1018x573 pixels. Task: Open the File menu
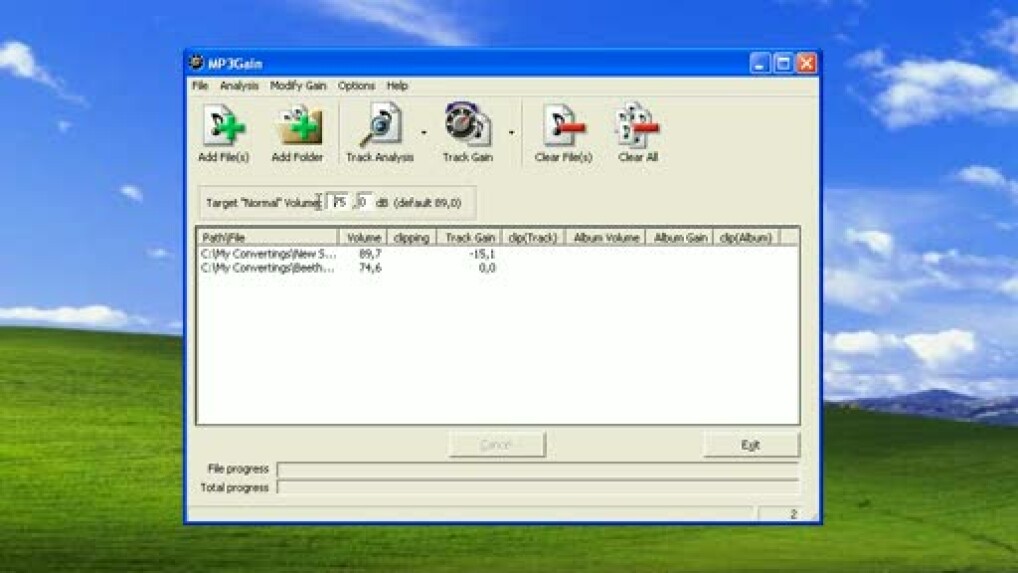(200, 86)
